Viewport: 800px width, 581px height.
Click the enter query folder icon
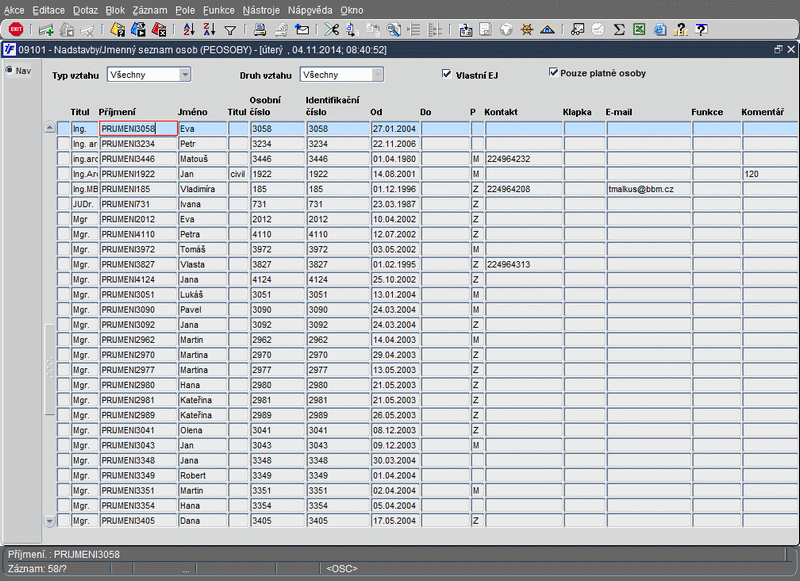point(117,30)
